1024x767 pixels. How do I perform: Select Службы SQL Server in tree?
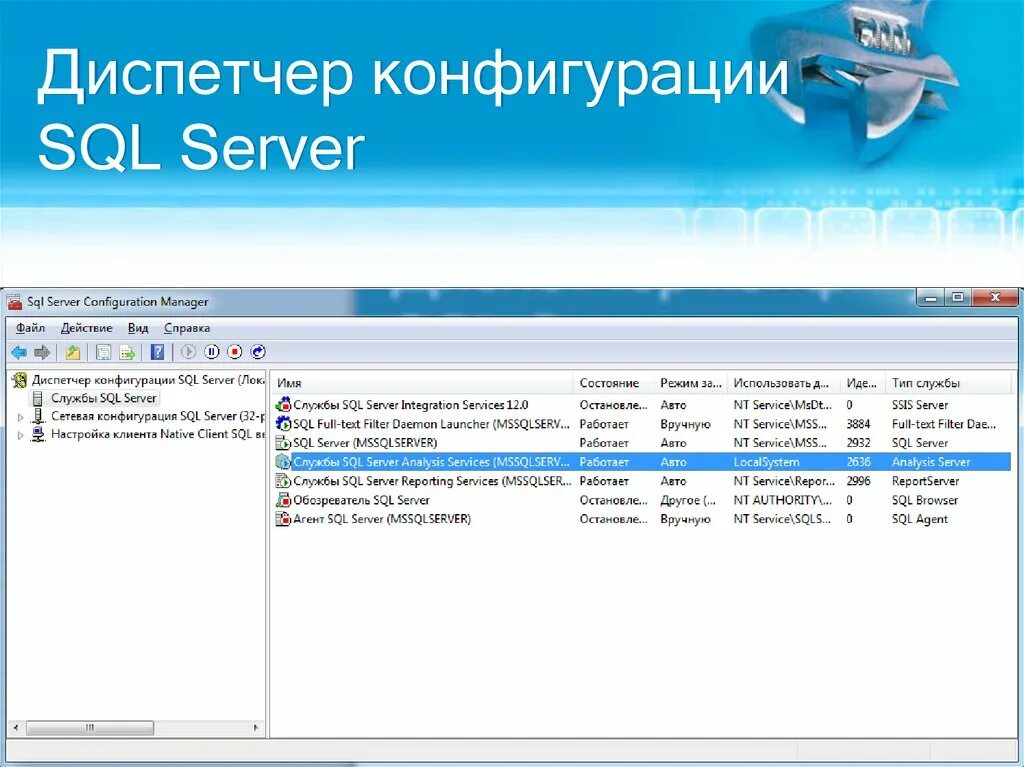click(104, 399)
